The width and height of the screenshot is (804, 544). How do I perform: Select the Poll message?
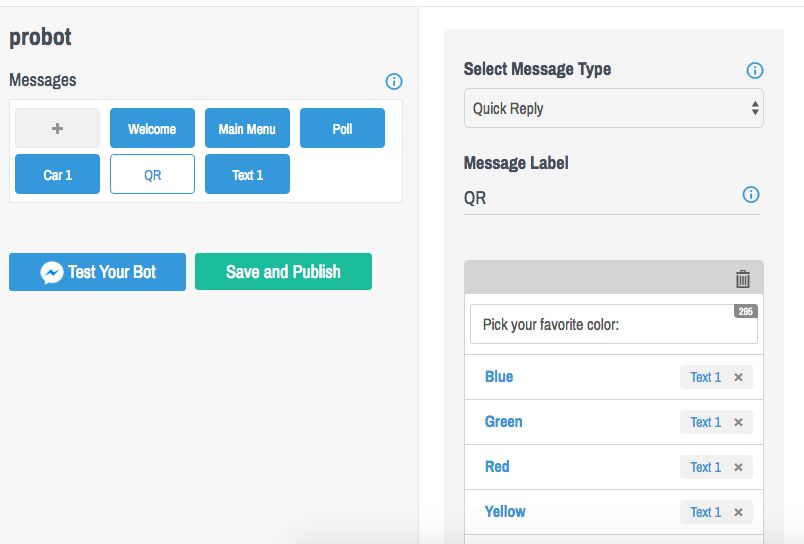343,128
